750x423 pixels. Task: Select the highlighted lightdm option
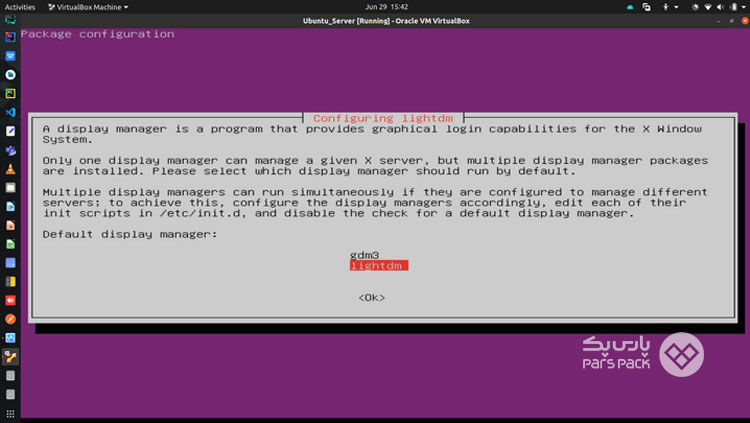(378, 266)
